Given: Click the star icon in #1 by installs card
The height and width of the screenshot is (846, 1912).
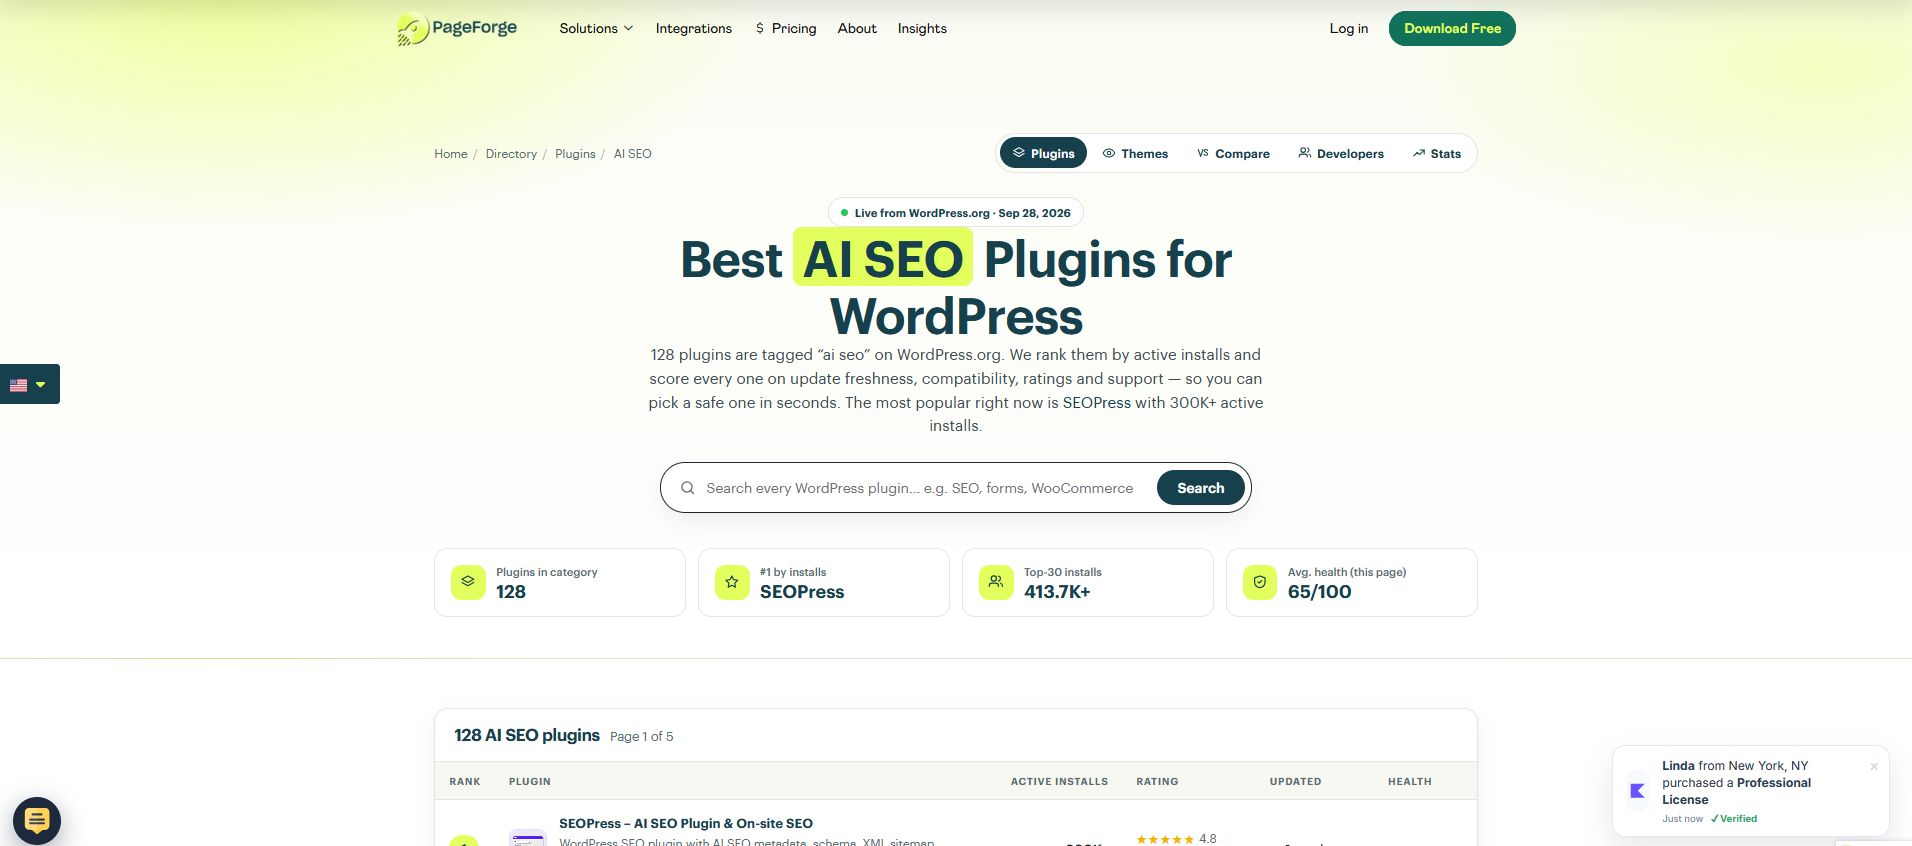Looking at the screenshot, I should click(732, 582).
